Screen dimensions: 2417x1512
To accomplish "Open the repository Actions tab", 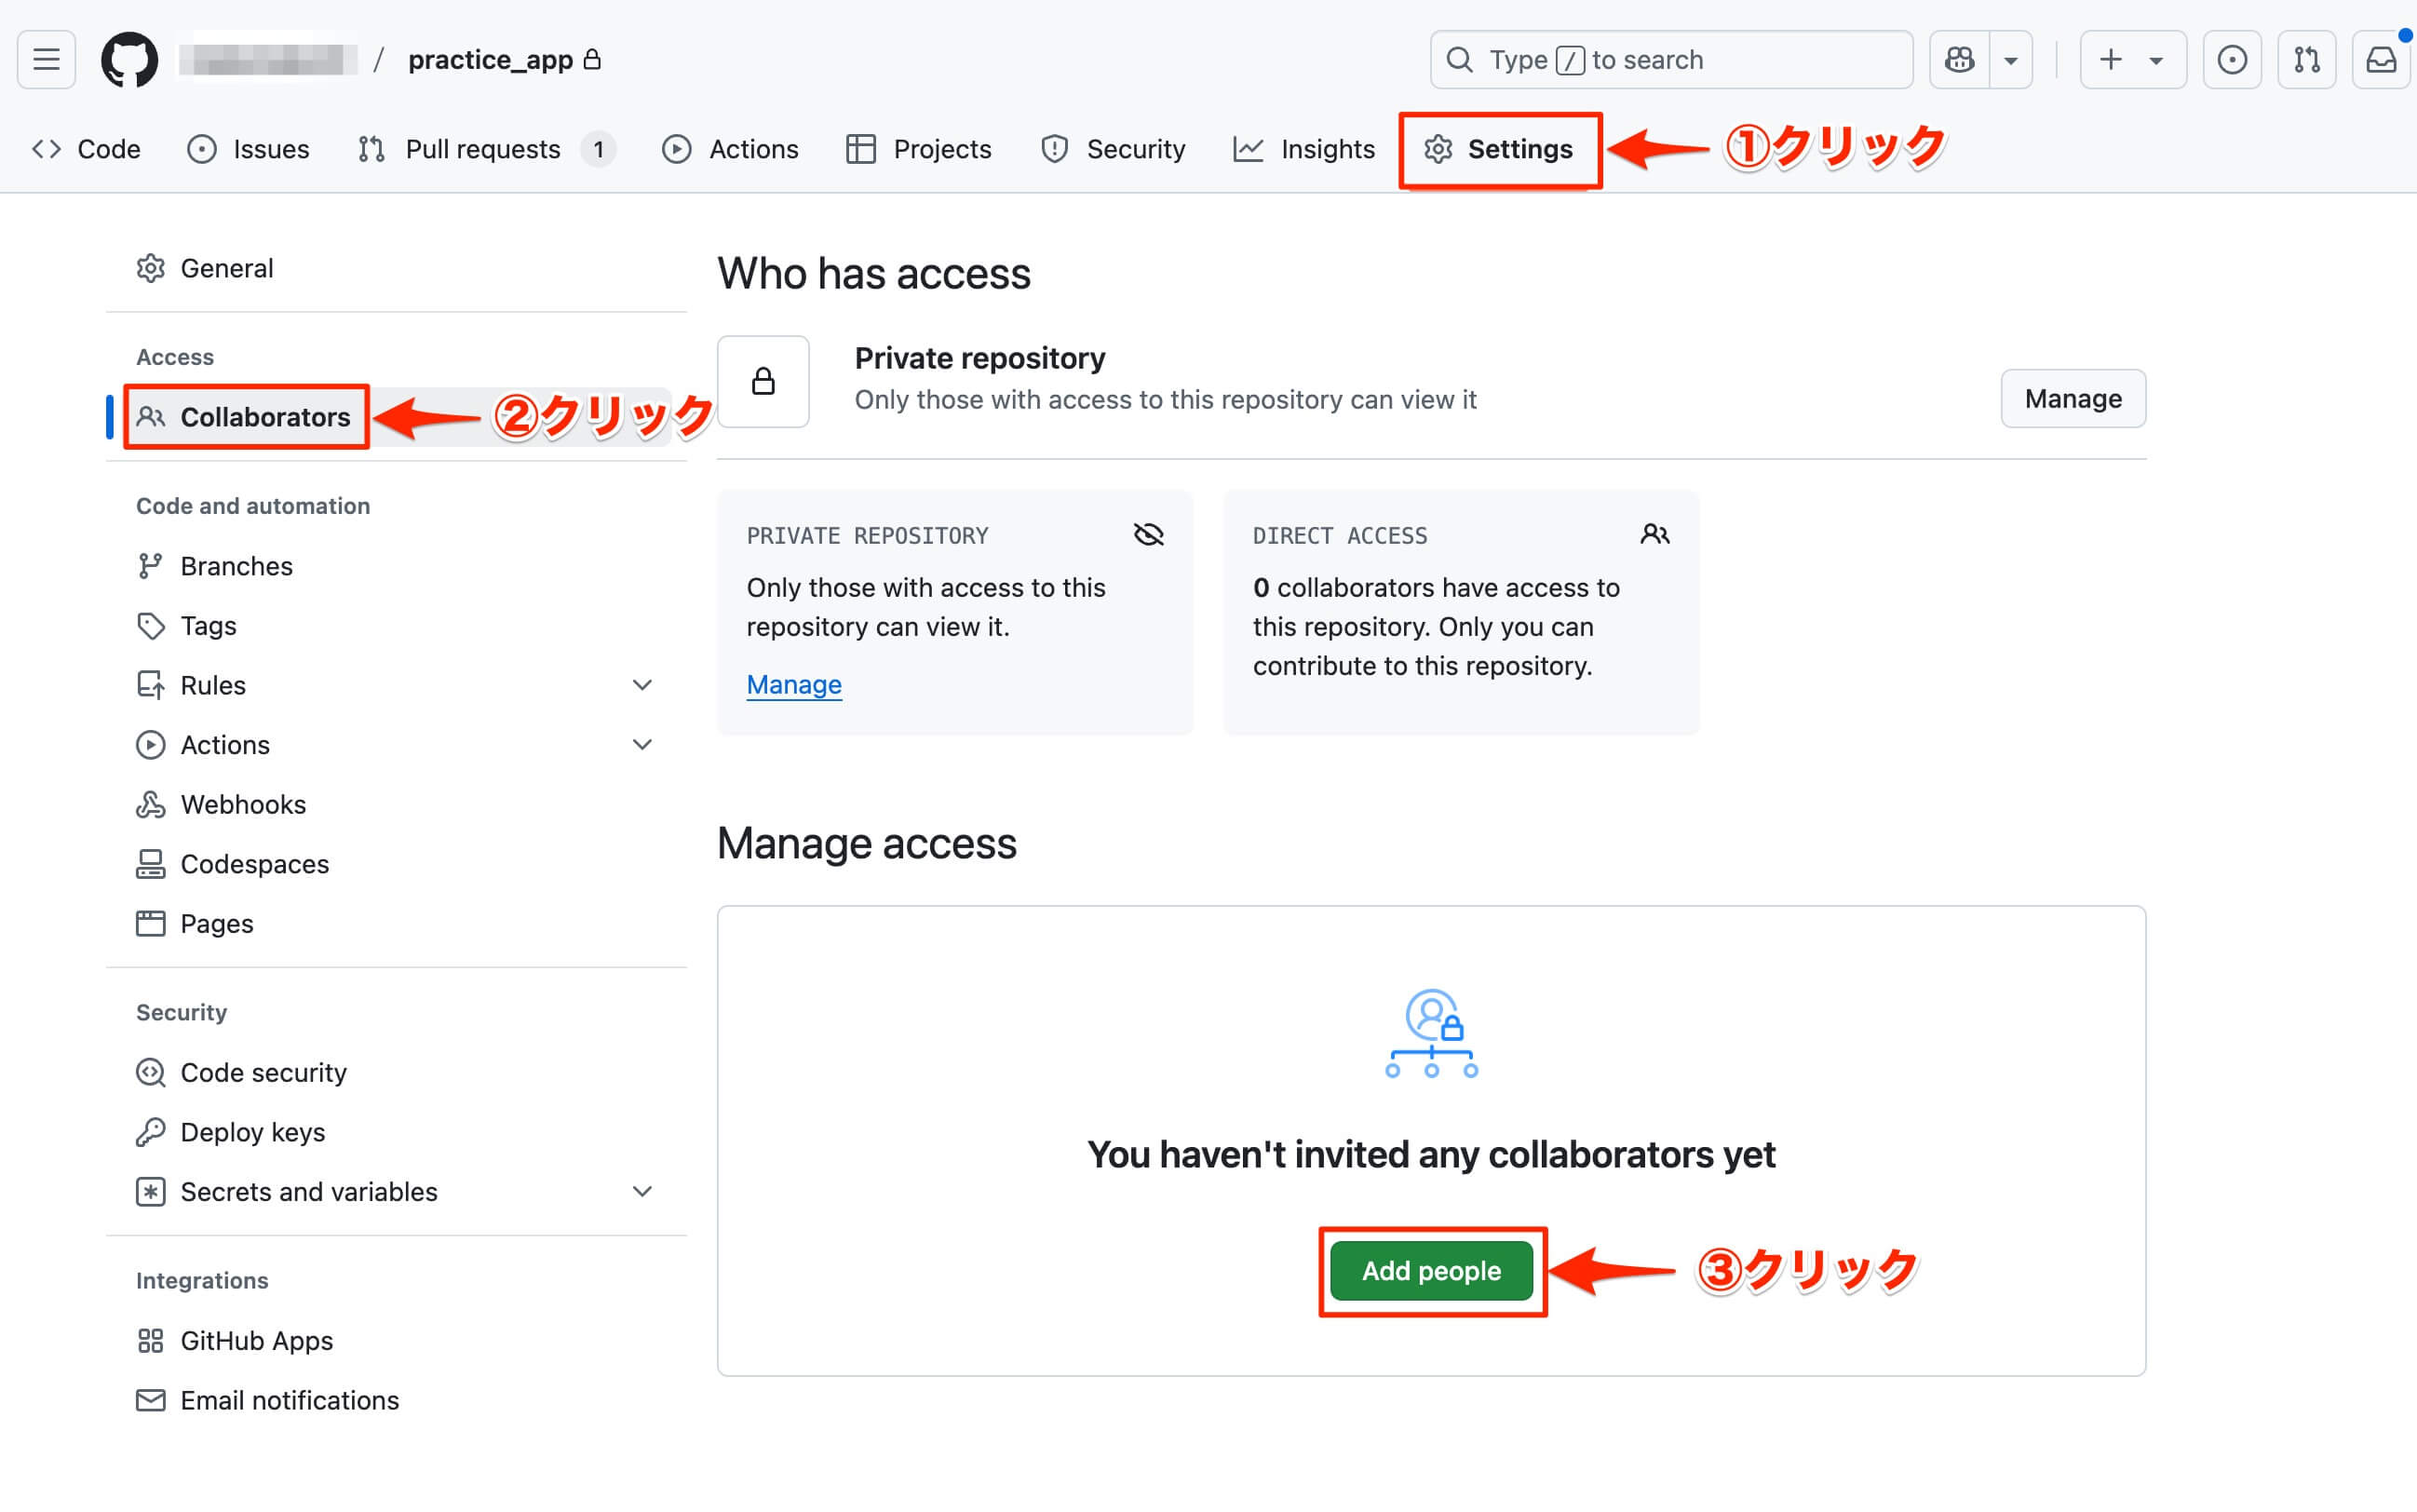I will [x=730, y=149].
